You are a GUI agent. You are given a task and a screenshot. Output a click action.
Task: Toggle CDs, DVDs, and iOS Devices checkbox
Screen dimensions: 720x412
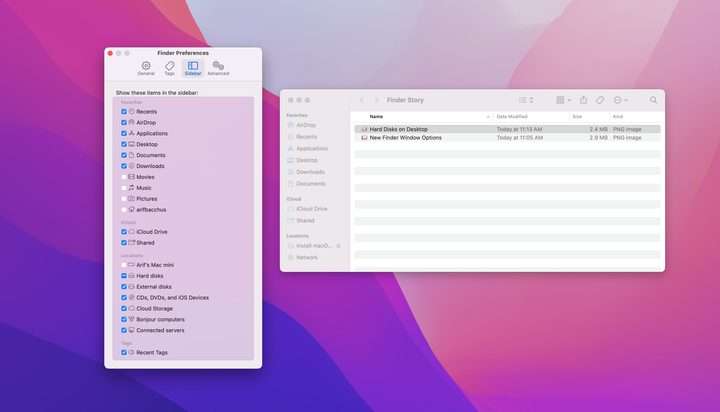[124, 298]
